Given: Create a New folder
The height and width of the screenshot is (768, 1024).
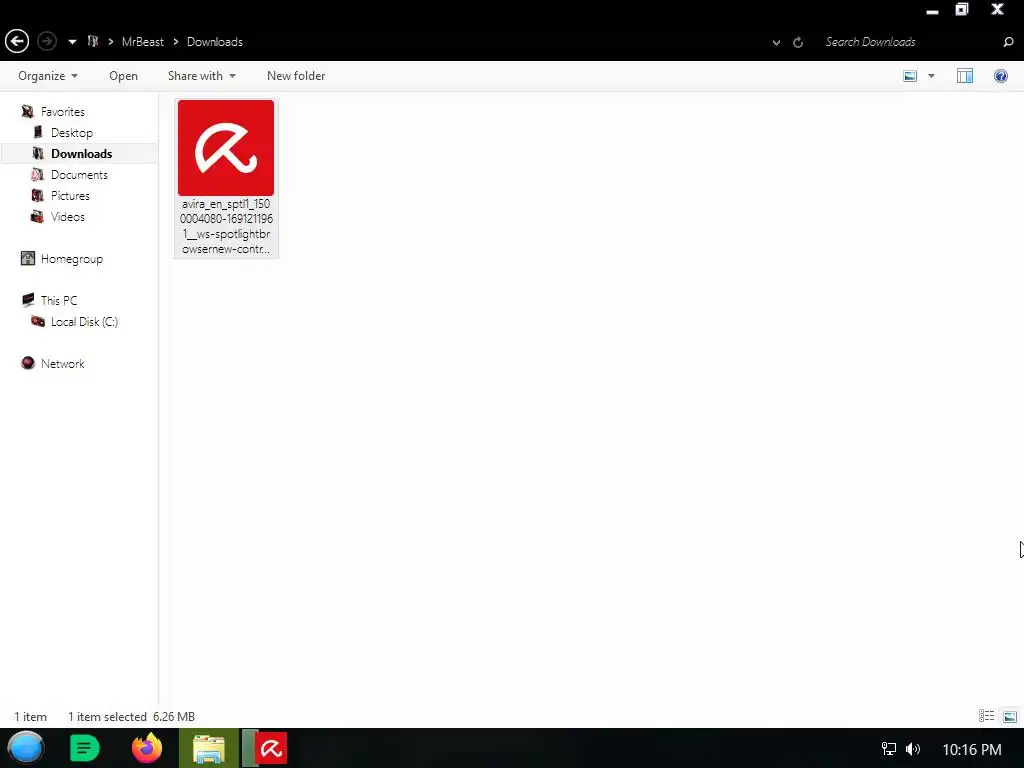Looking at the screenshot, I should pyautogui.click(x=296, y=76).
